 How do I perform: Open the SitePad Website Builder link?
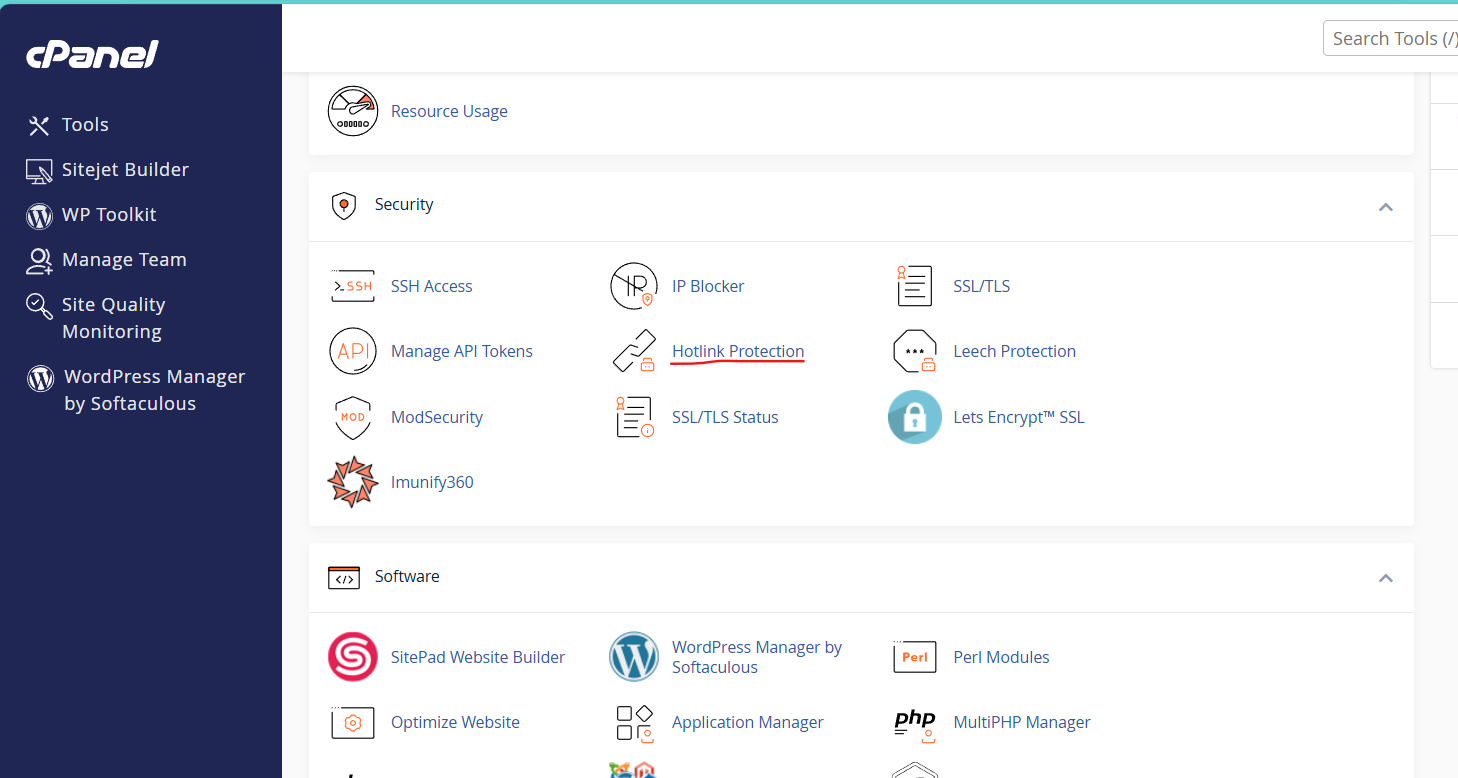[478, 657]
